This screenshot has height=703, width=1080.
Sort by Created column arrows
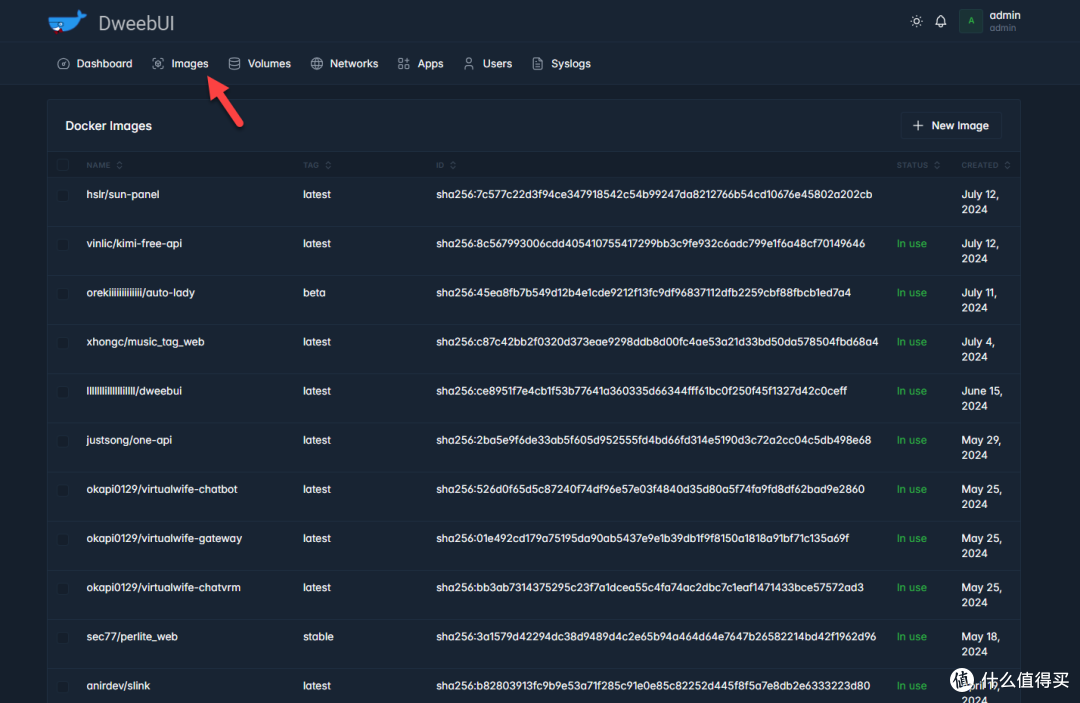(x=1007, y=165)
